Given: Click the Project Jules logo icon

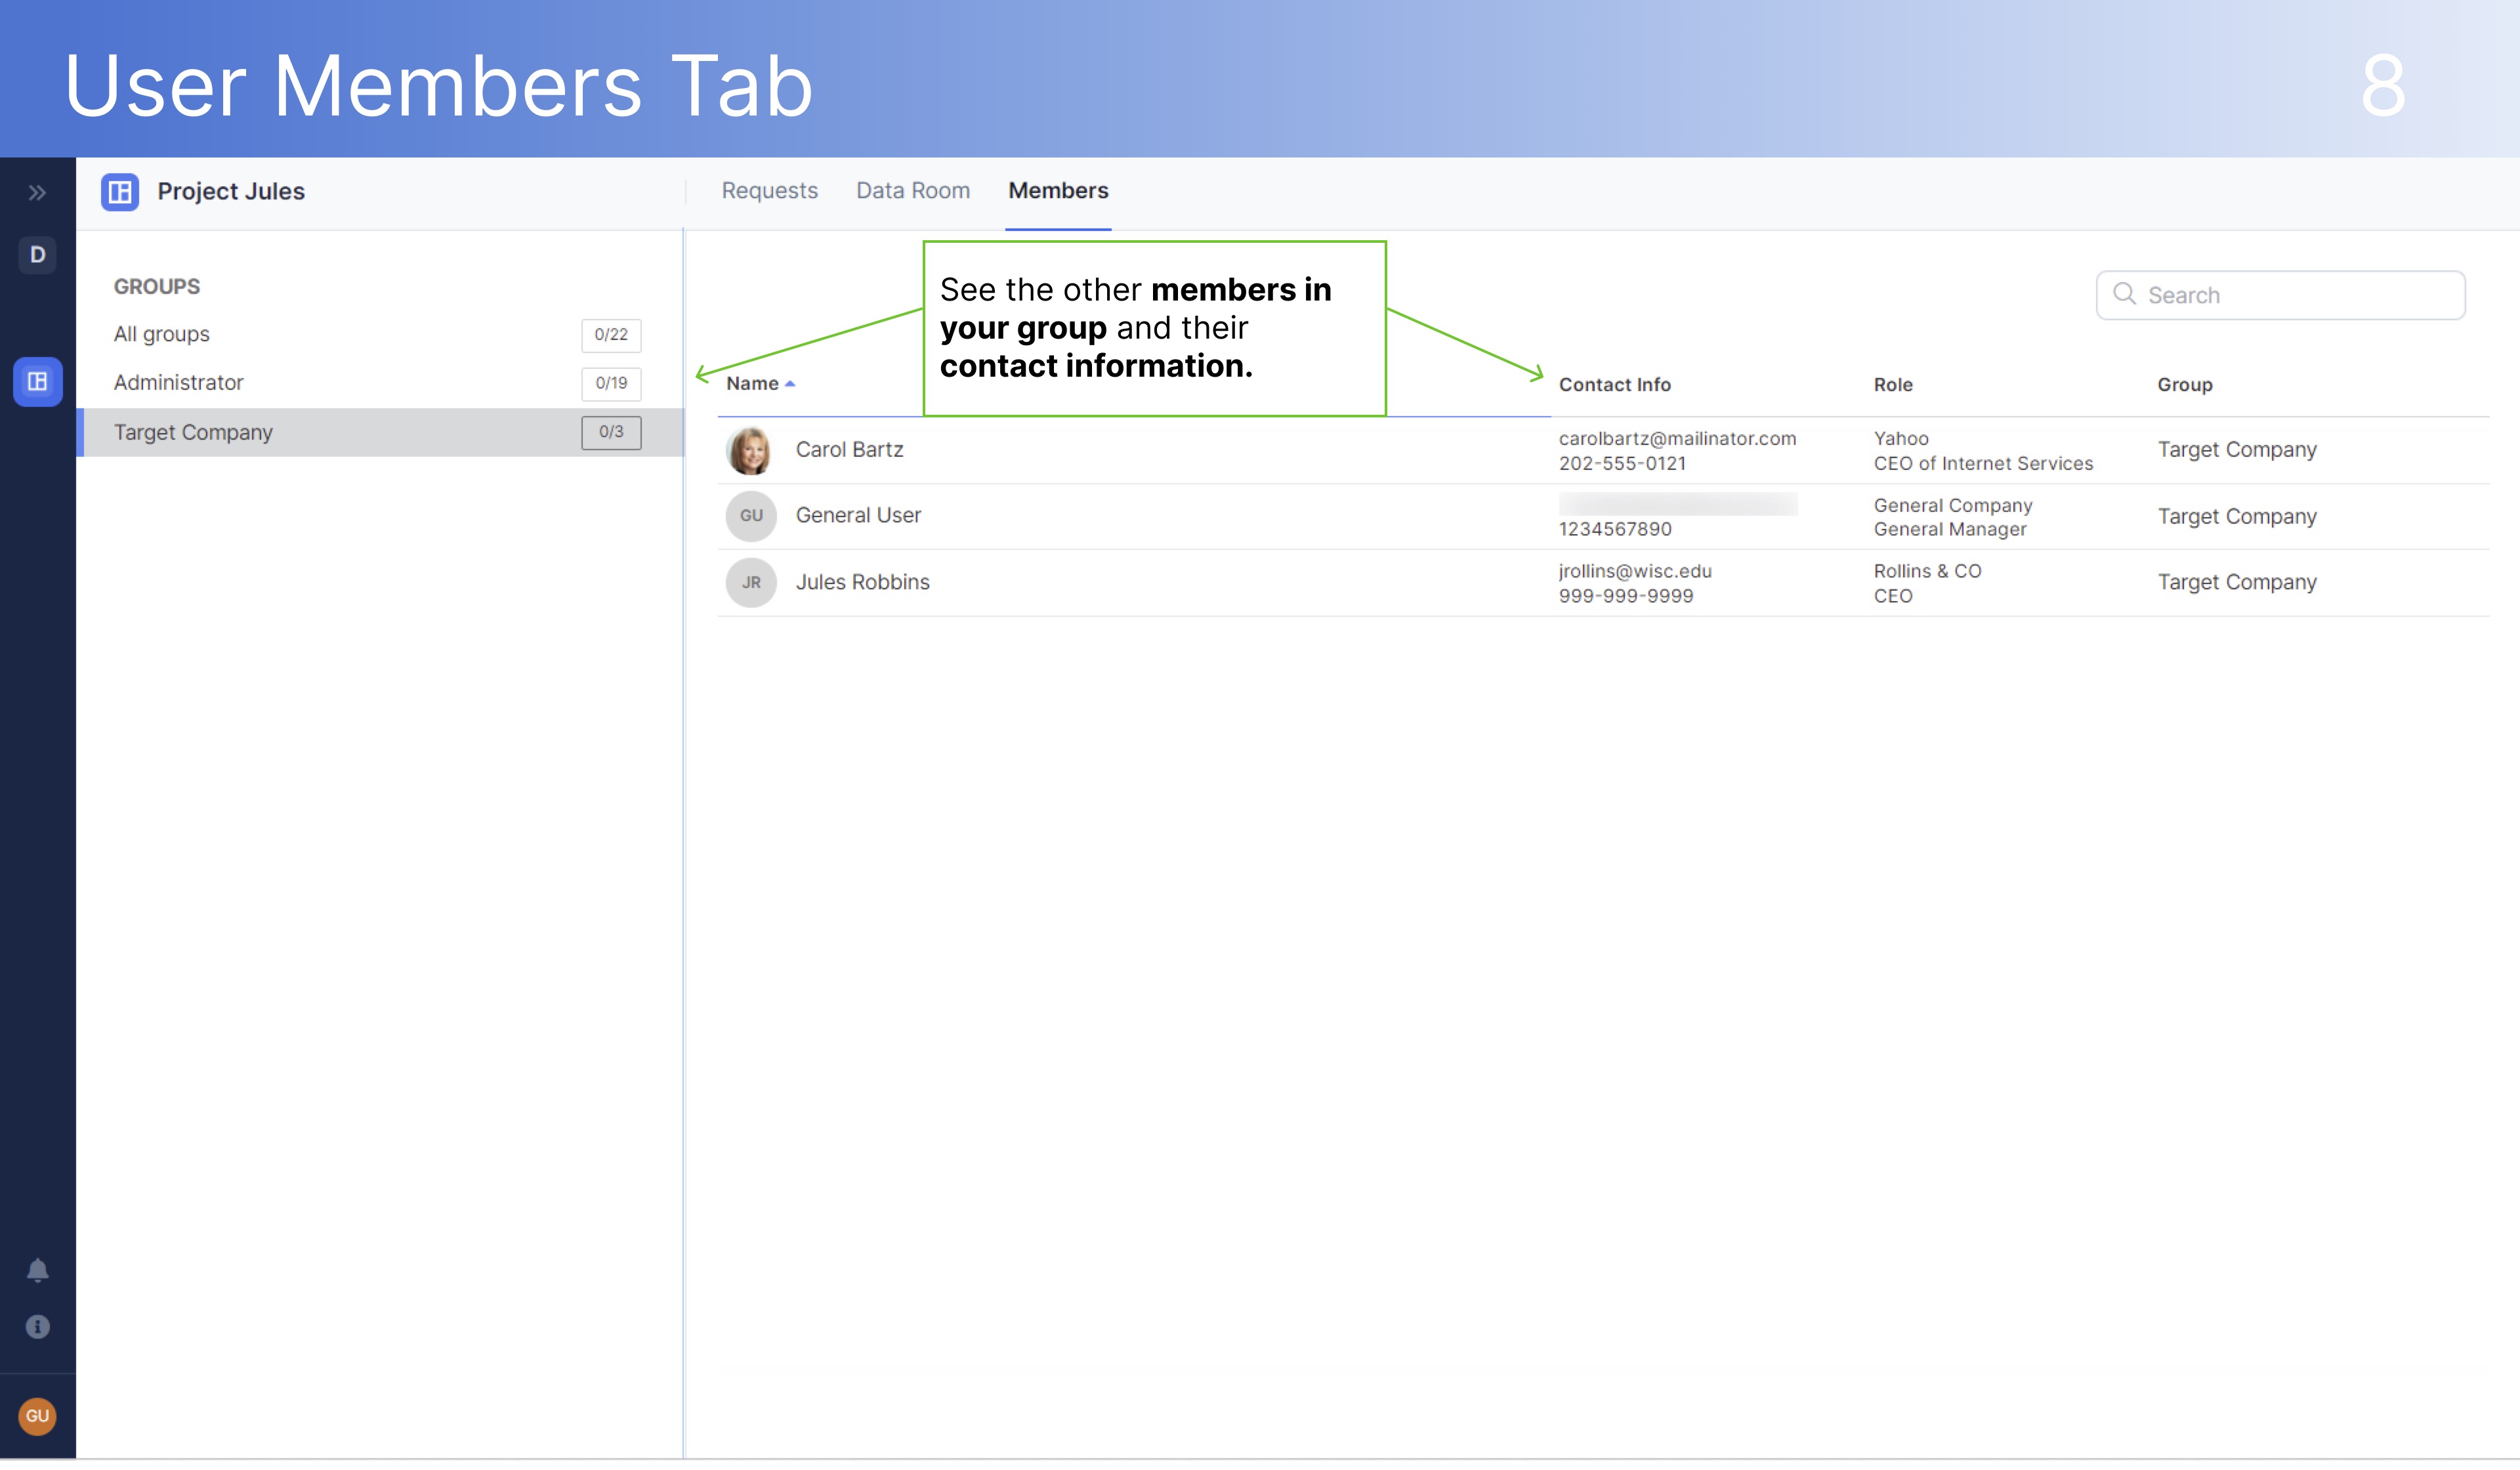Looking at the screenshot, I should tap(120, 192).
